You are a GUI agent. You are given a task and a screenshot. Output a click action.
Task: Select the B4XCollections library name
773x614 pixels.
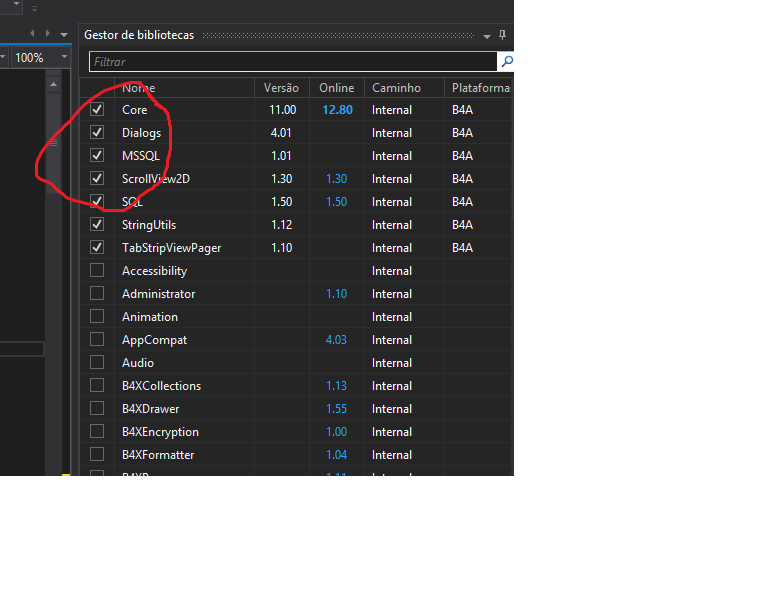[x=162, y=386]
